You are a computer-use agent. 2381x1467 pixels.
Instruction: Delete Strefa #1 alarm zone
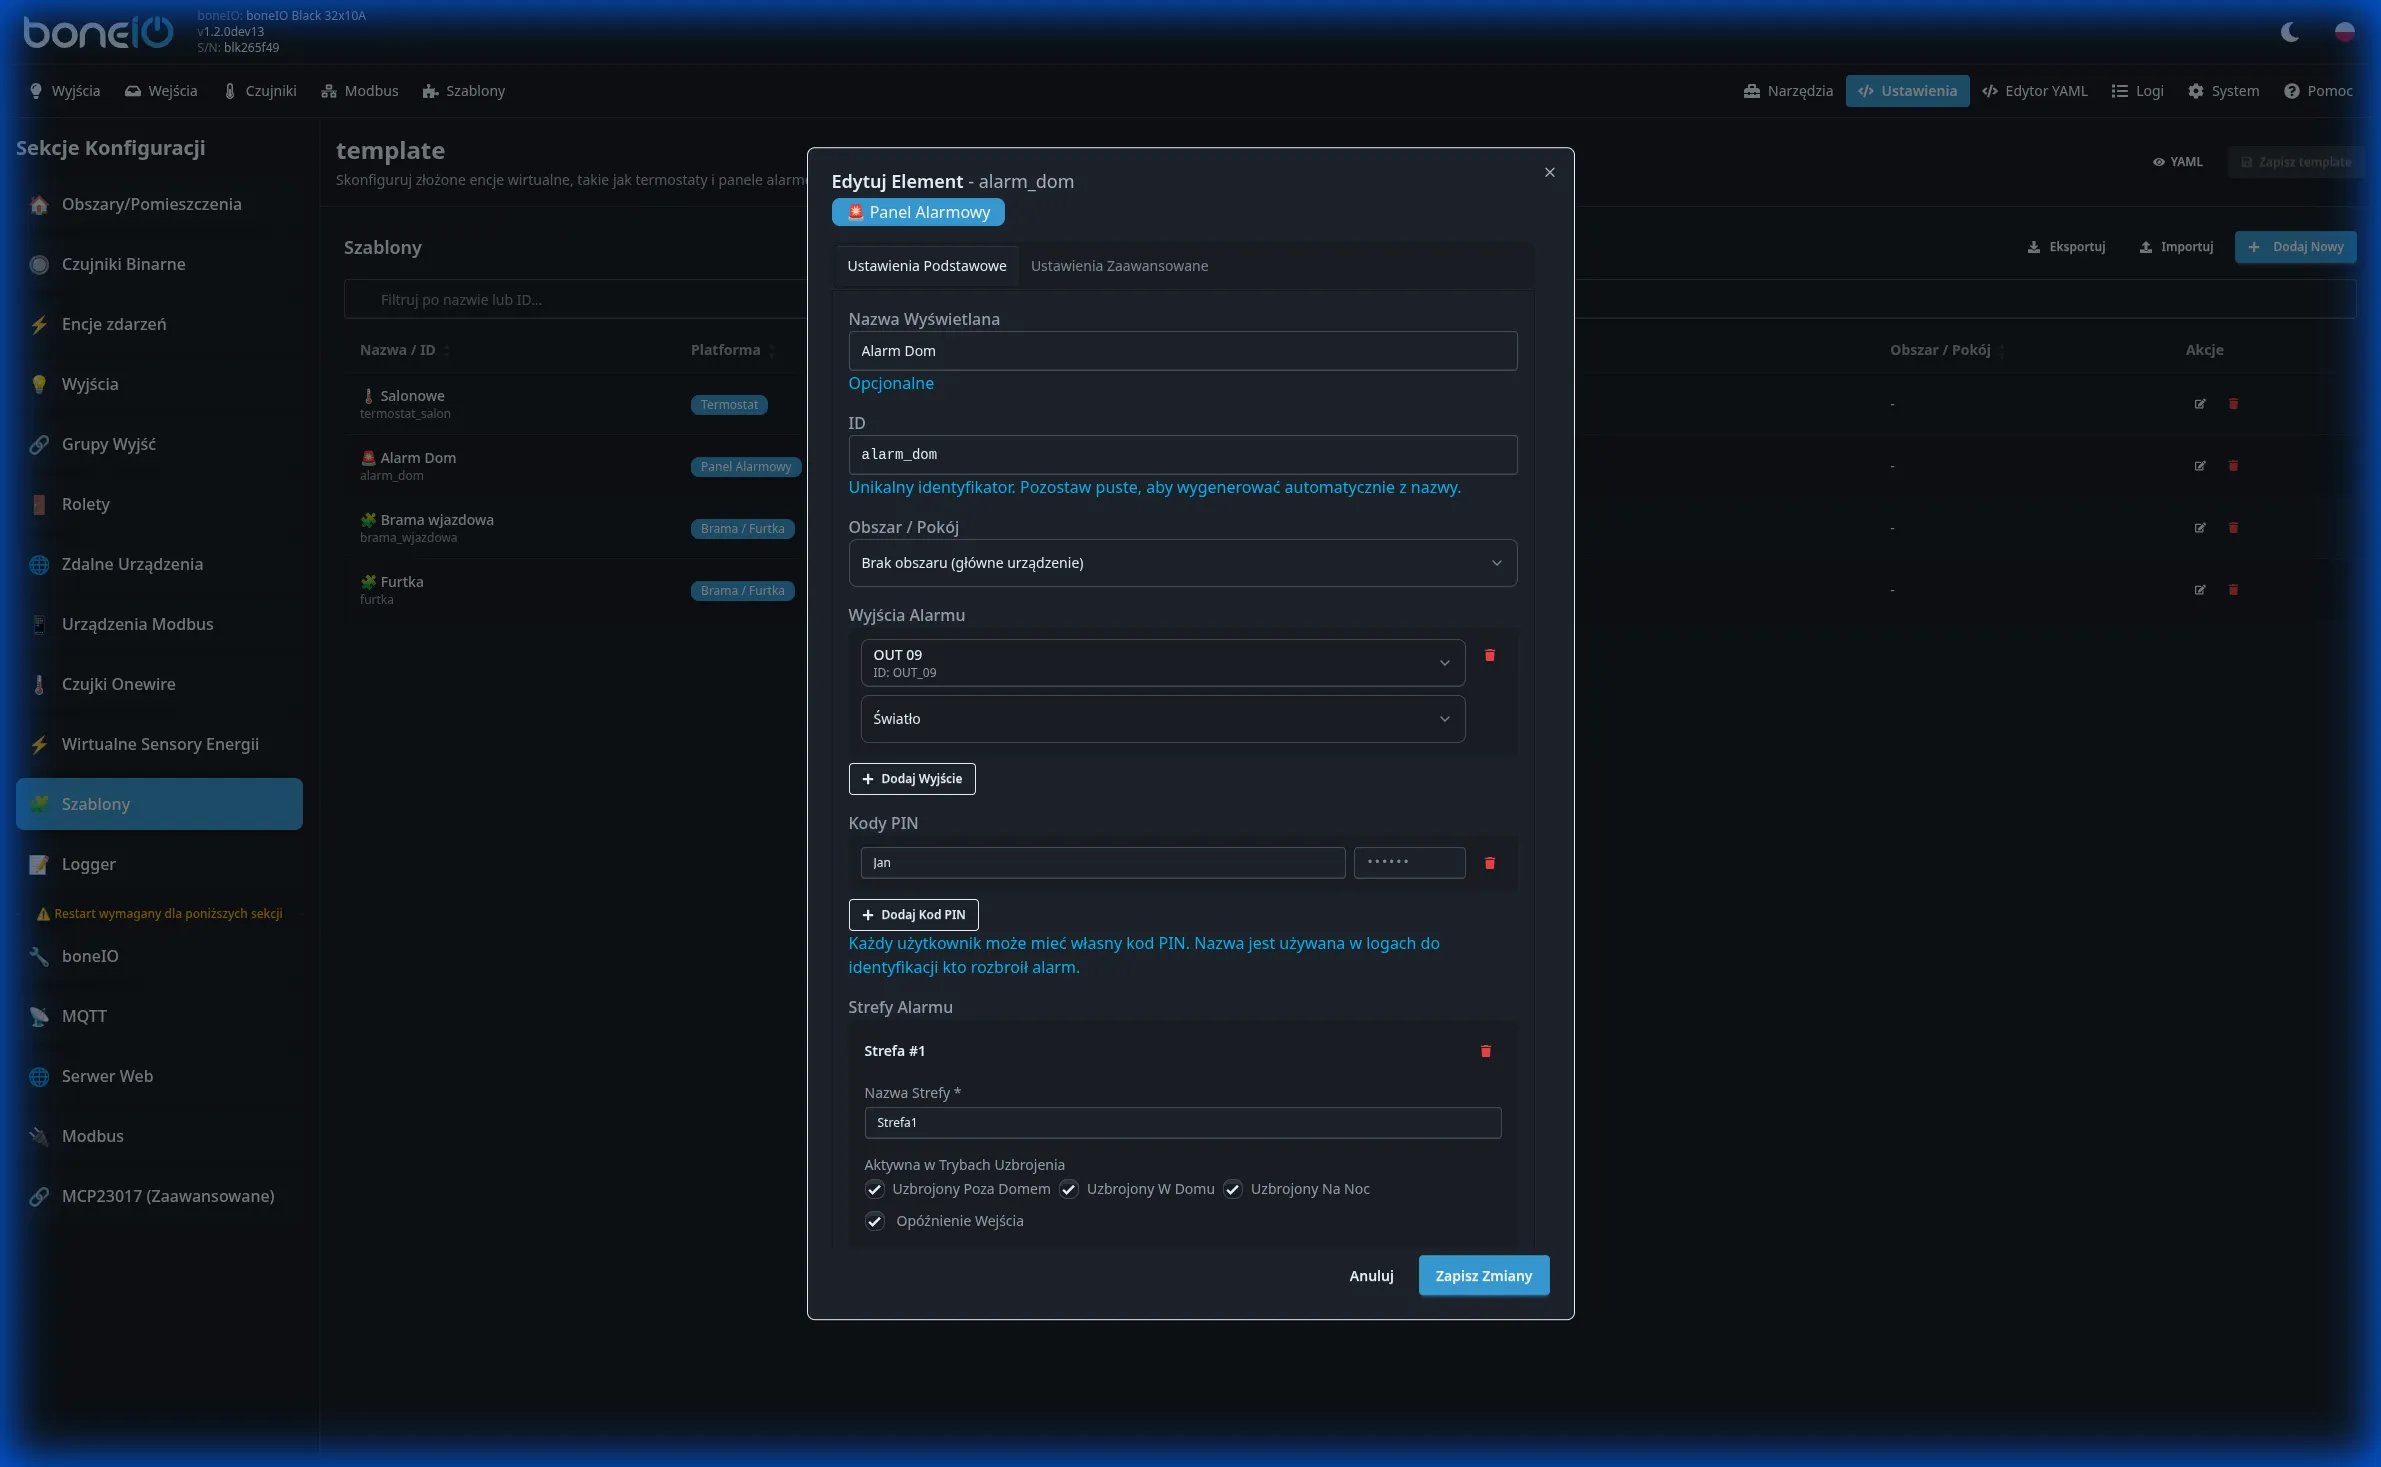click(x=1485, y=1051)
